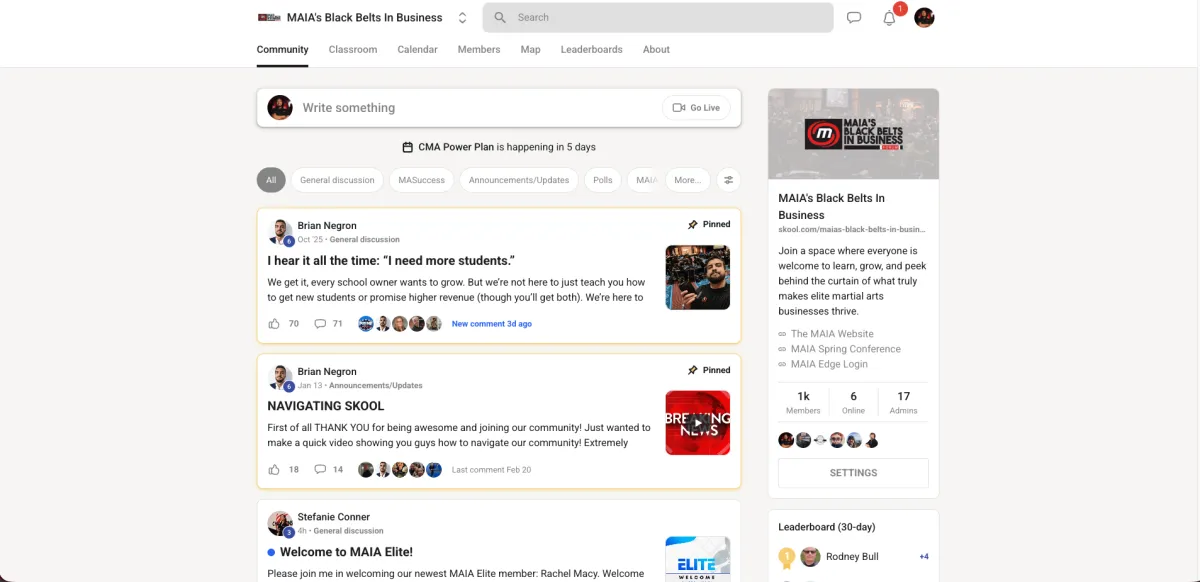The width and height of the screenshot is (1200, 582).
Task: Like the NAVIGATING SKOOL post
Action: point(274,470)
